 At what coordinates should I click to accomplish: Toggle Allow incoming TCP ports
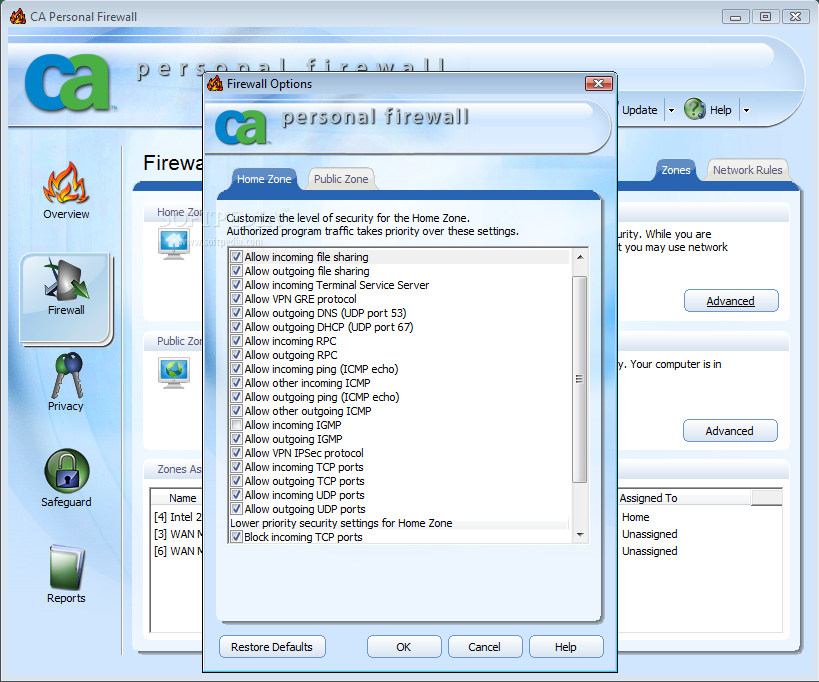click(236, 467)
